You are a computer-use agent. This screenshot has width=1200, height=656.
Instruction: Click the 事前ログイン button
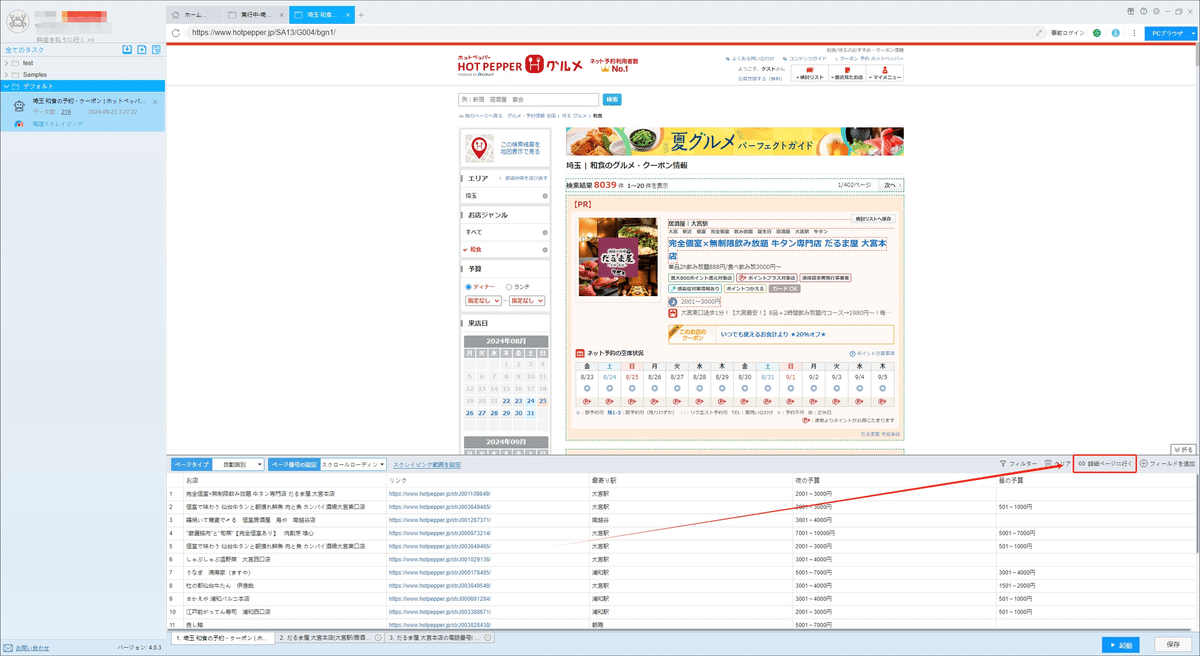coord(1067,33)
